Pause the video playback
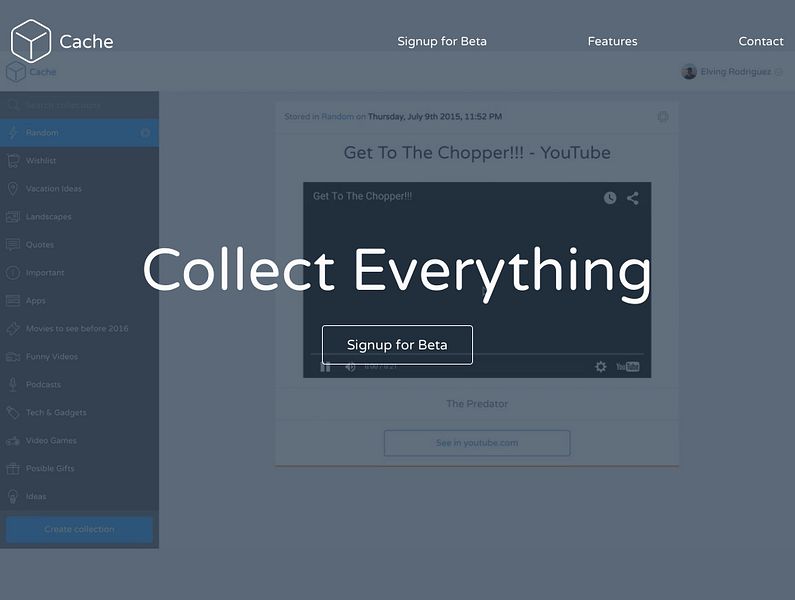 click(326, 367)
